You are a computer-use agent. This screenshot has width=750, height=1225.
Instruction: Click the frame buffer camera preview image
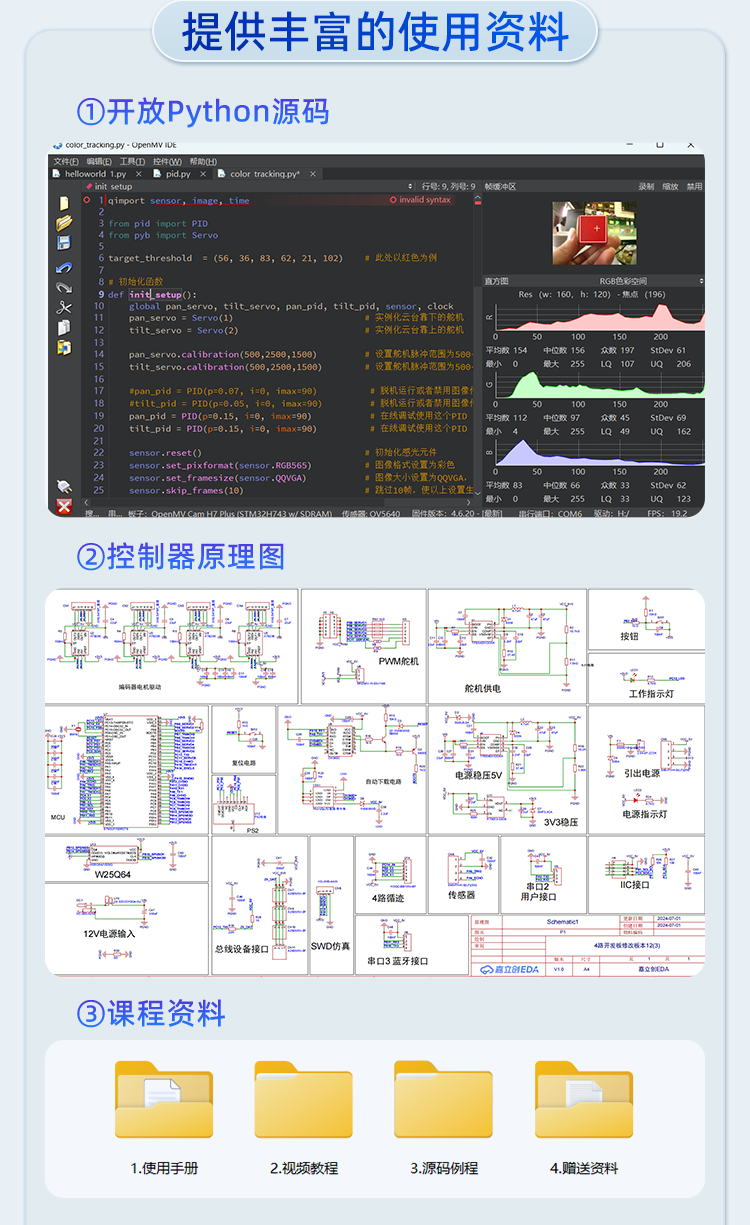coord(594,232)
